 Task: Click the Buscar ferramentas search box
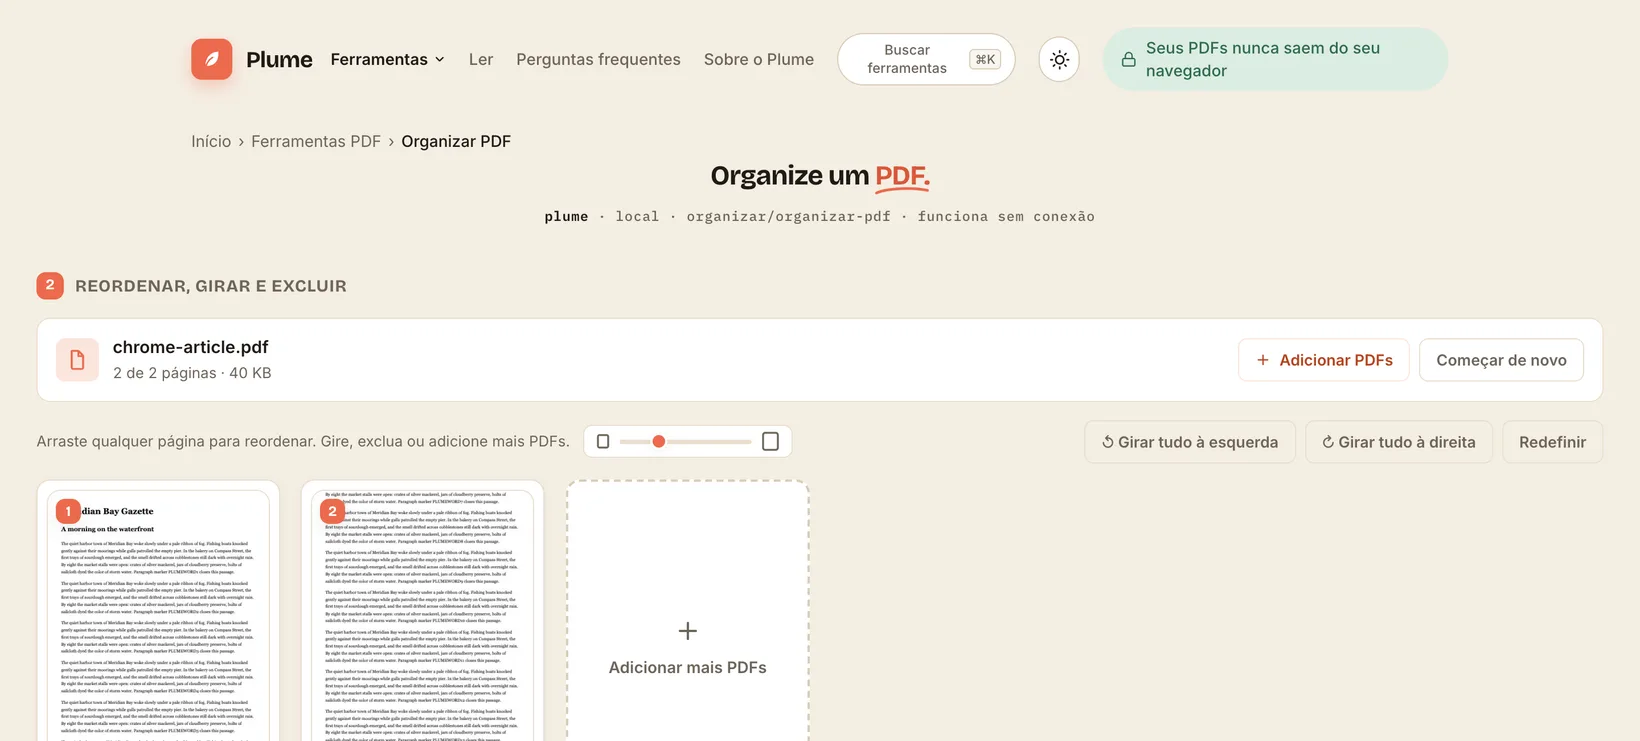point(926,59)
